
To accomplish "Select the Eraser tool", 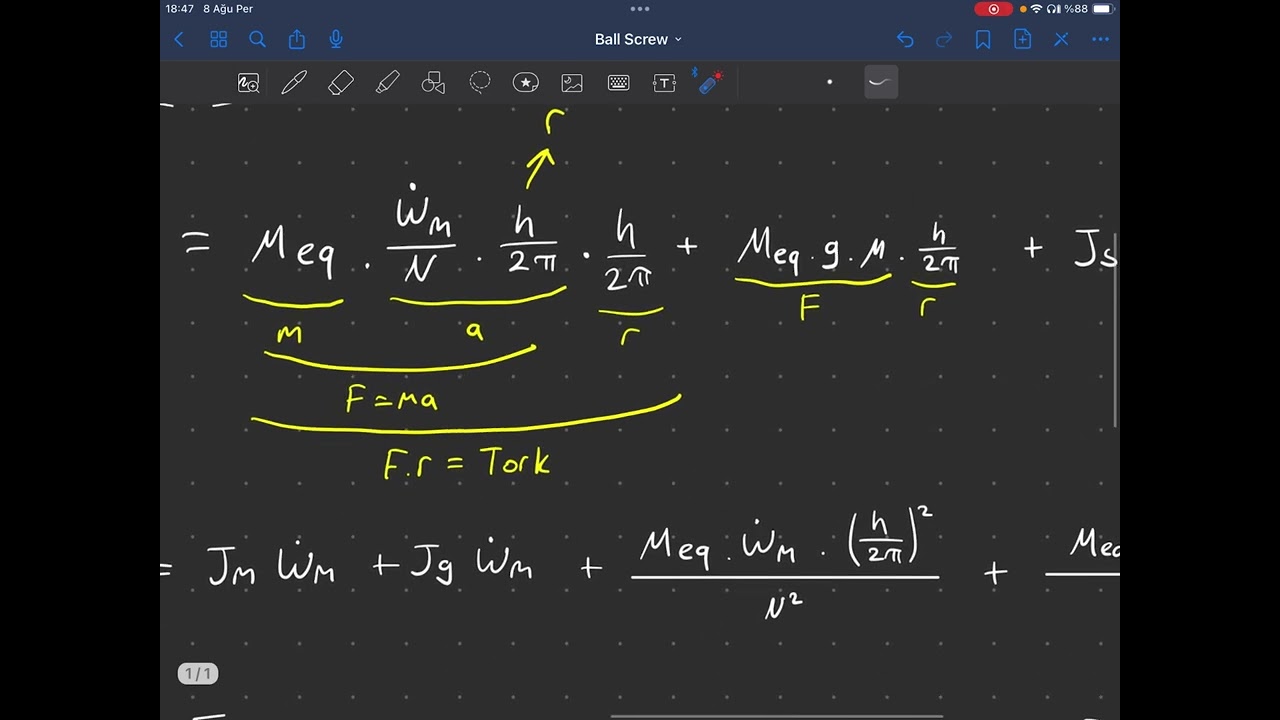I will click(x=341, y=83).
